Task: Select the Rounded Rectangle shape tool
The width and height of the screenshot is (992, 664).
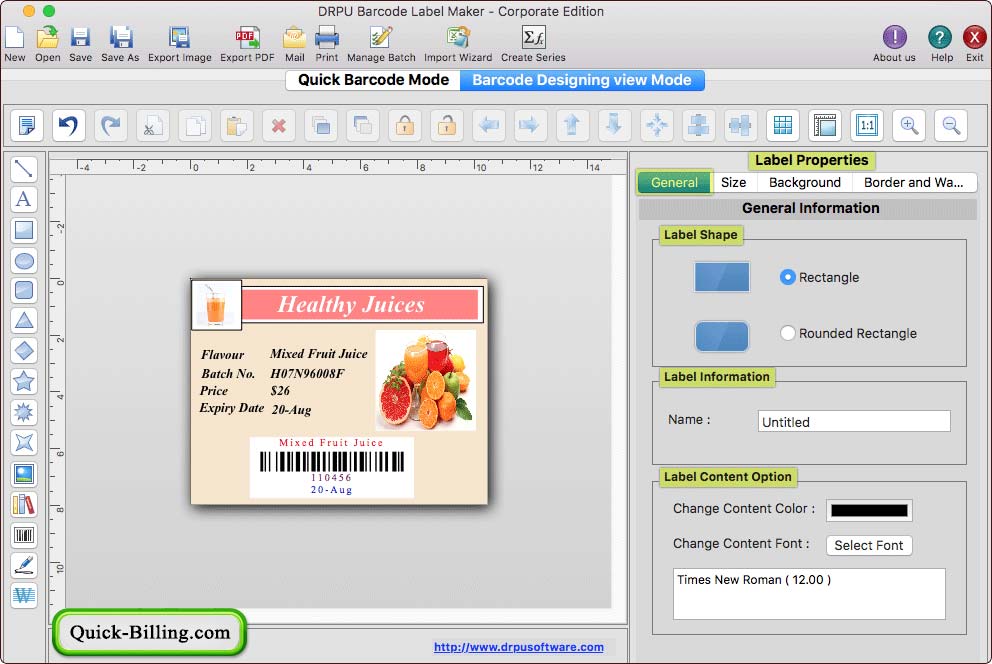Action: (x=24, y=290)
